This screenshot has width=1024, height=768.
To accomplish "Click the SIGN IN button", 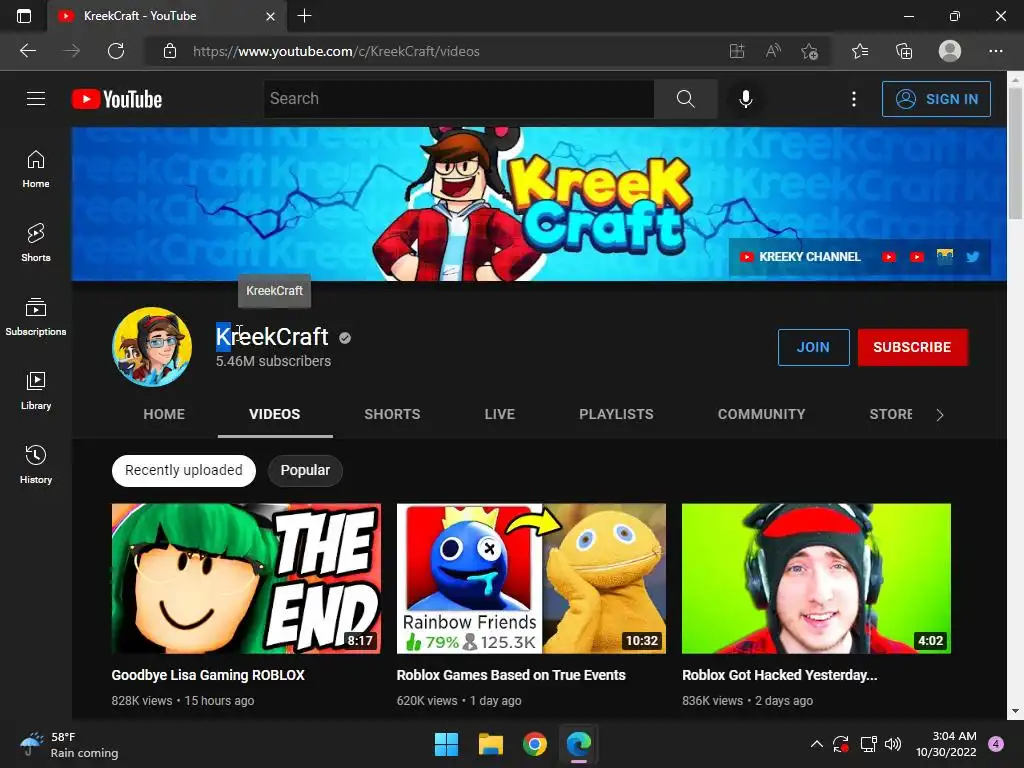I will (936, 99).
